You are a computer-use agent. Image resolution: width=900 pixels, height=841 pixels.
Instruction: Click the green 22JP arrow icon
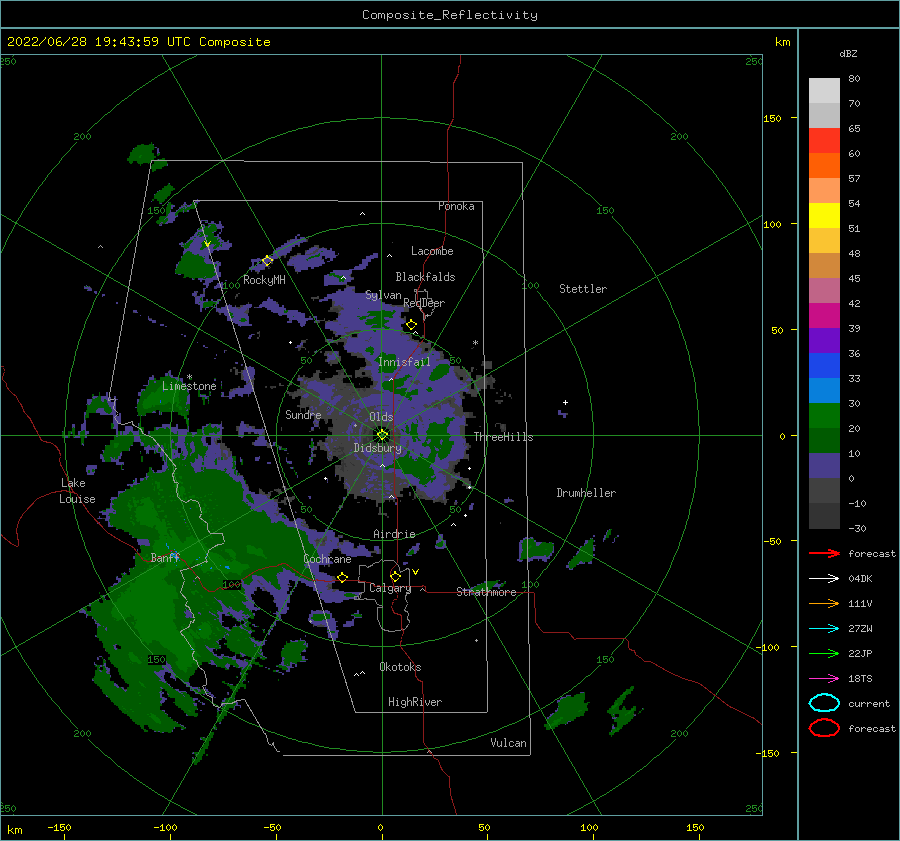[824, 653]
